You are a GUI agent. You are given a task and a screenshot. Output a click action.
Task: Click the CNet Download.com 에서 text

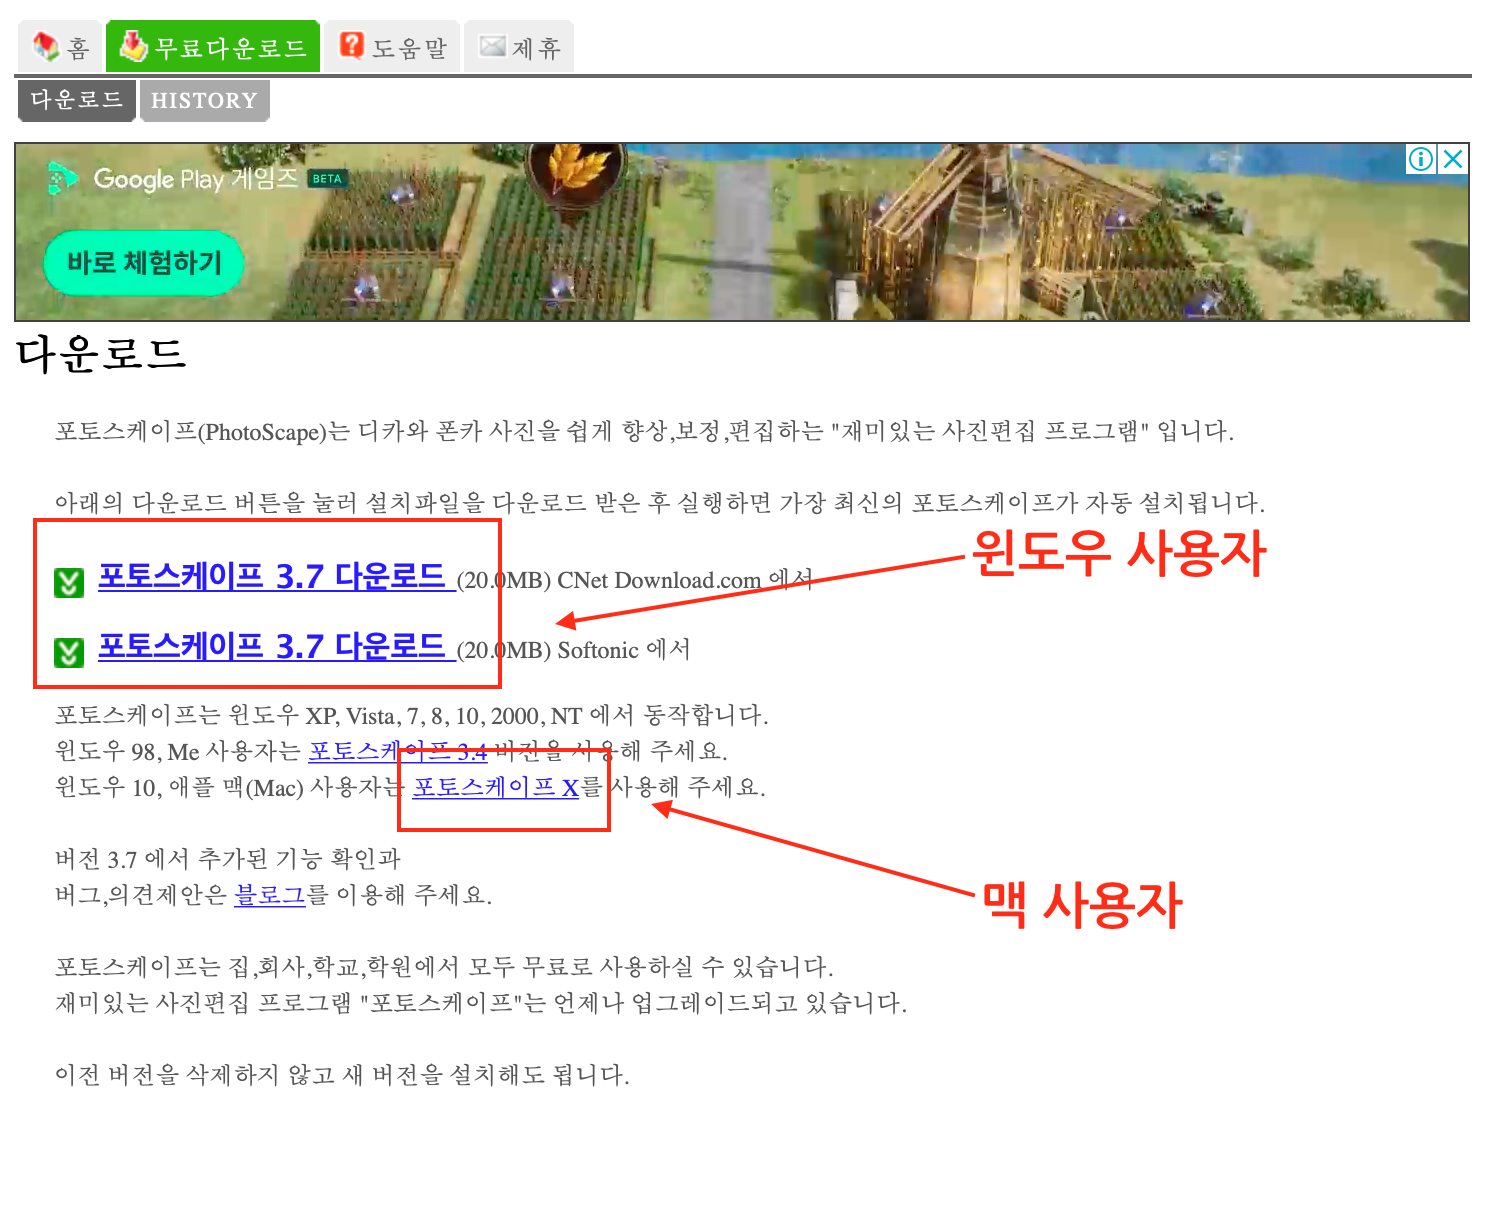[685, 580]
